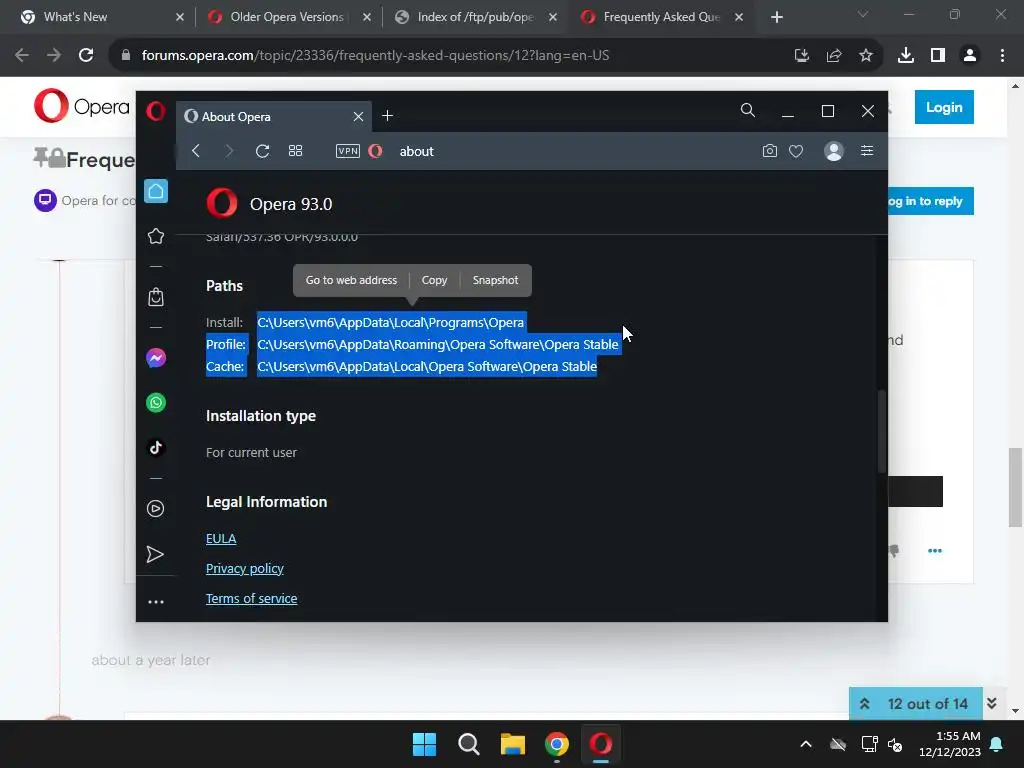Click the Cache path text
Screen dimensions: 1024x768
pos(427,367)
